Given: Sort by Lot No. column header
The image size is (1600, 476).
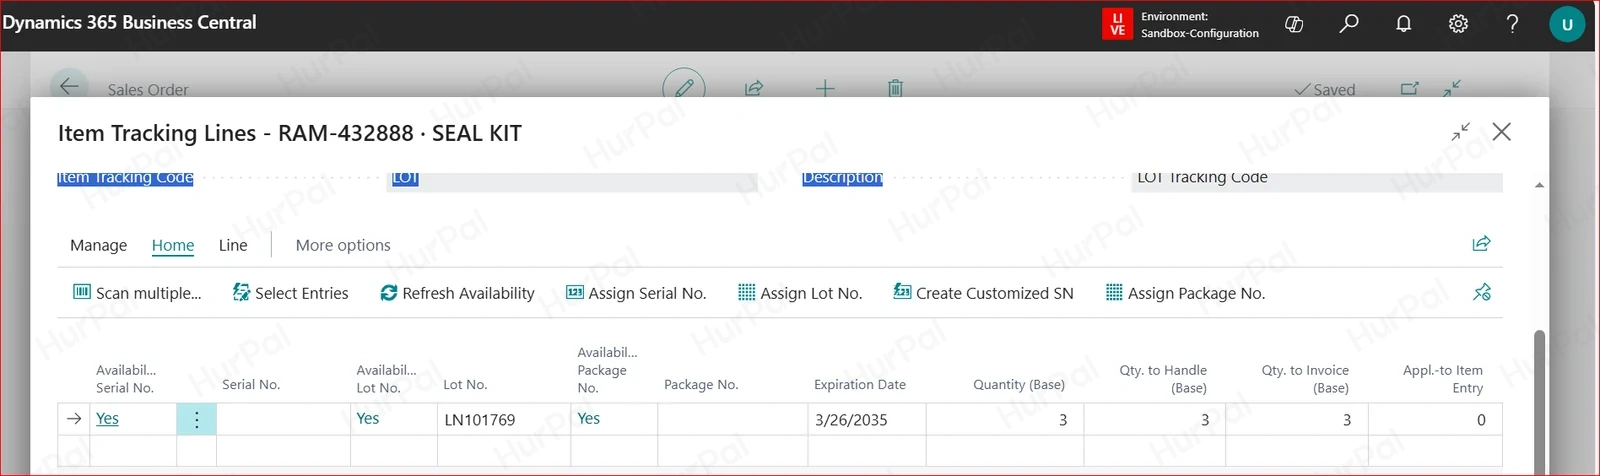Looking at the screenshot, I should 465,384.
